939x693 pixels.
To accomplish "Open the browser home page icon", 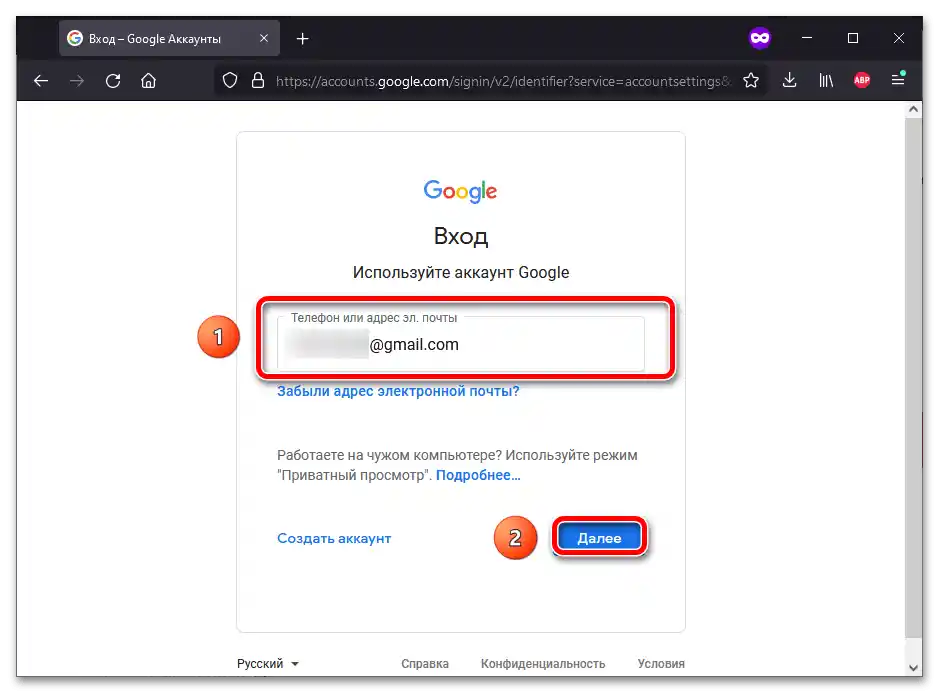I will click(x=149, y=81).
